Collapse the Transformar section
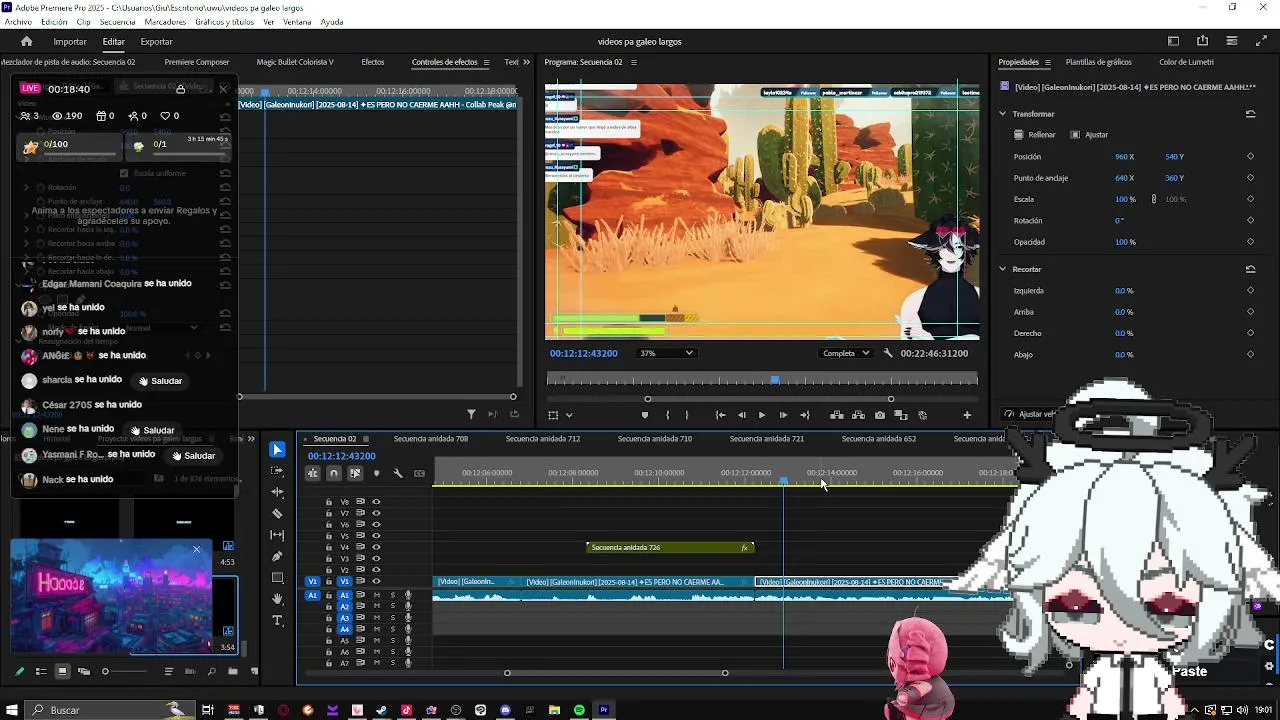The image size is (1280, 720). point(1003,114)
